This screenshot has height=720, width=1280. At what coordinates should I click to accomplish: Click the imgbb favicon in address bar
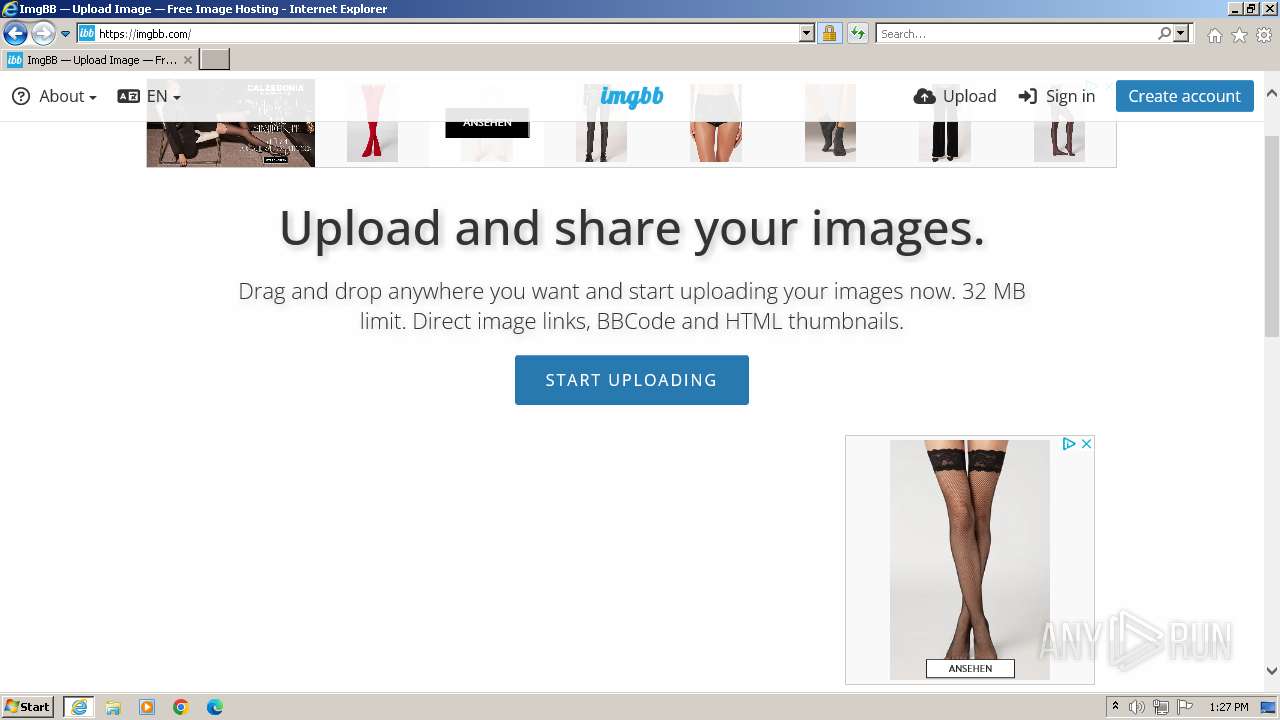pos(86,34)
